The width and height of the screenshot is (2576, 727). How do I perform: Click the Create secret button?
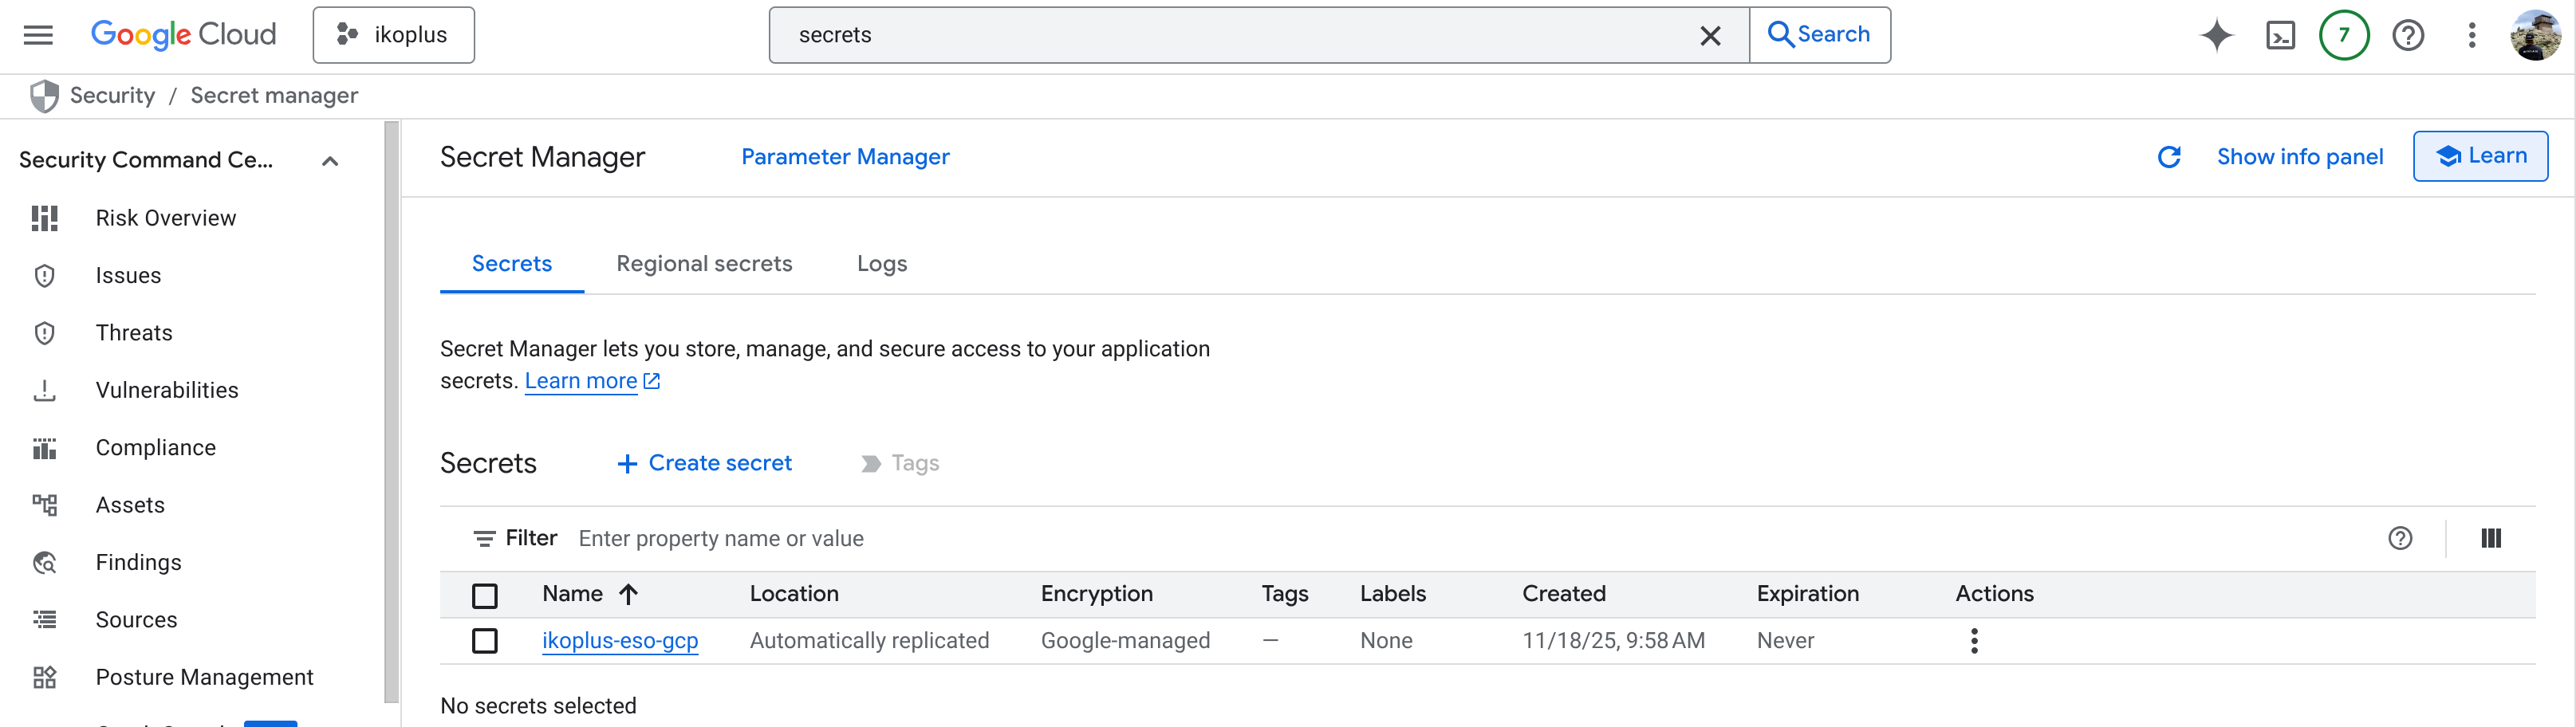click(x=705, y=463)
